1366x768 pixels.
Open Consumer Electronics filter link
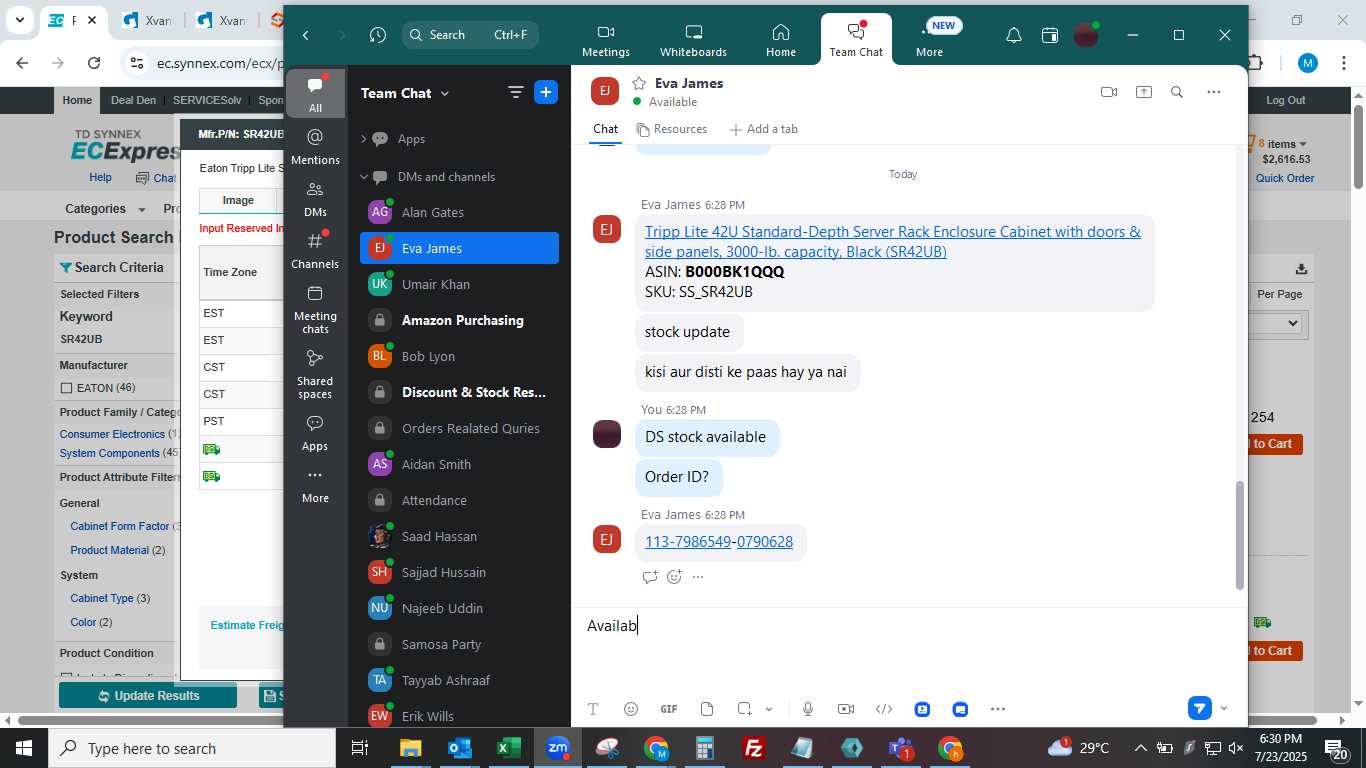click(x=112, y=434)
